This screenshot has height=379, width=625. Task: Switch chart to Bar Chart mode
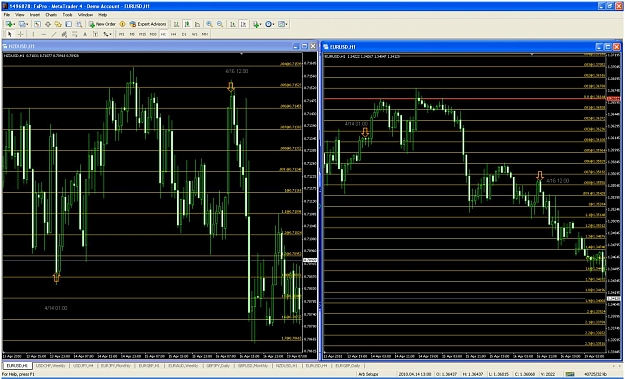[x=176, y=24]
